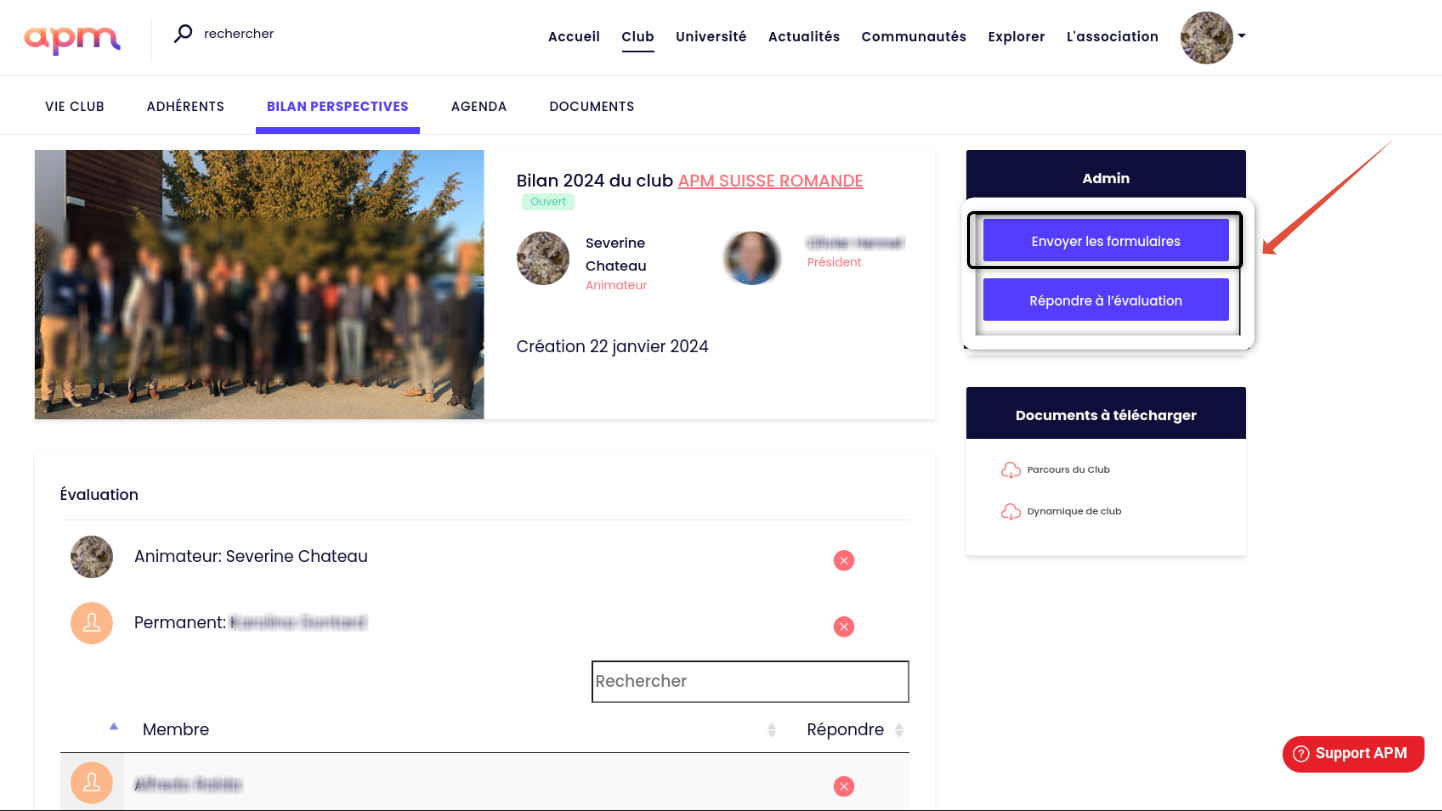Switch to the AGENDA tab

479,106
